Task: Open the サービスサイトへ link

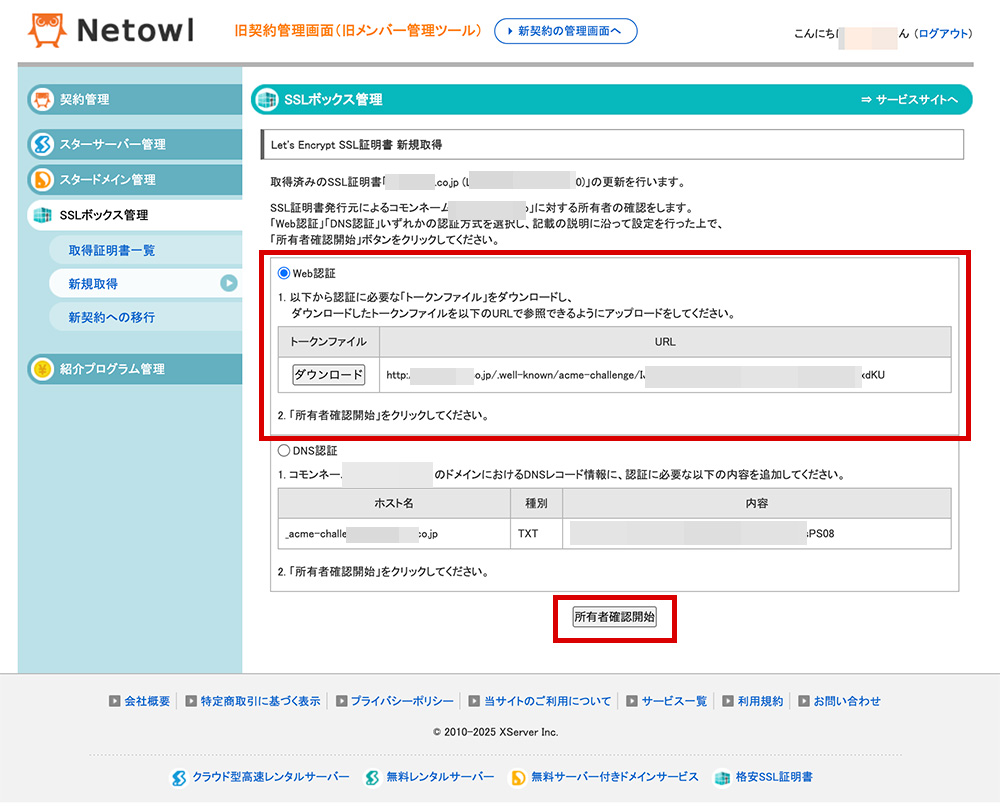Action: pyautogui.click(x=918, y=100)
